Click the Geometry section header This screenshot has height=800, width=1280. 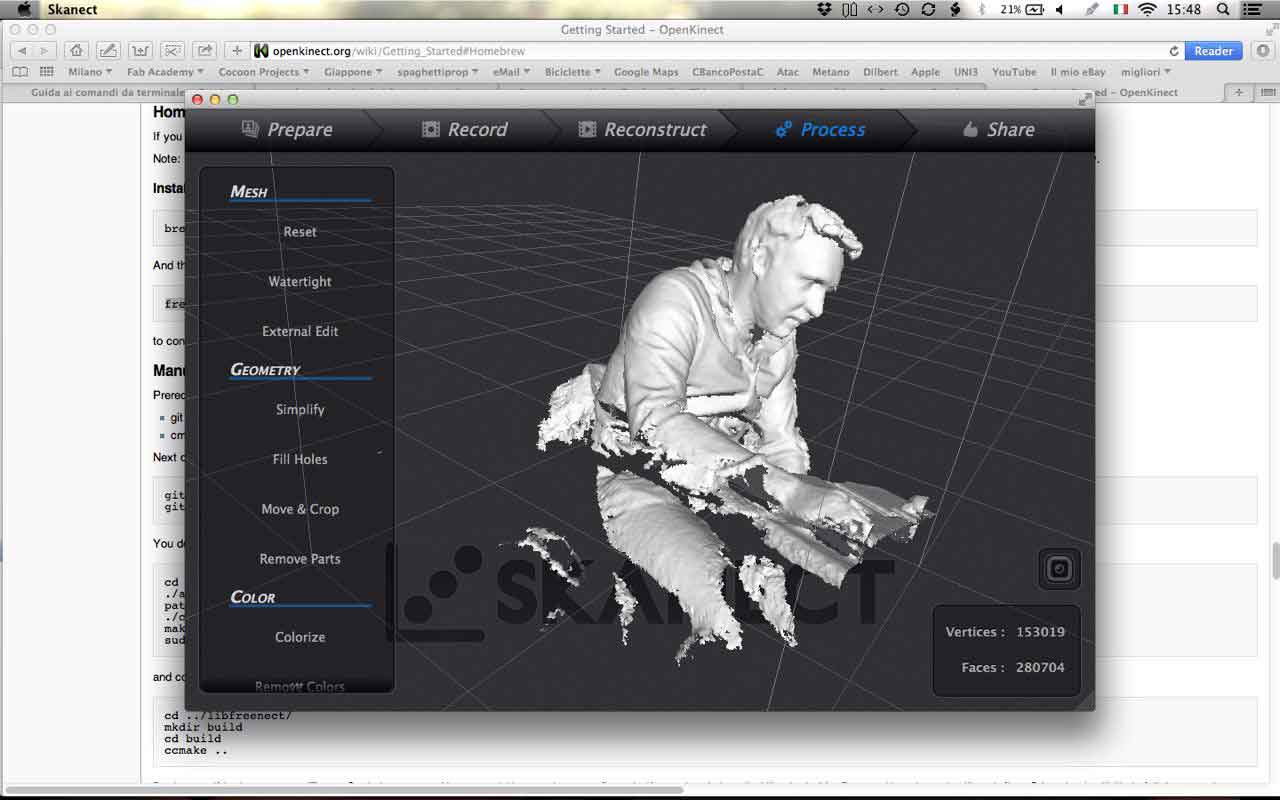265,369
